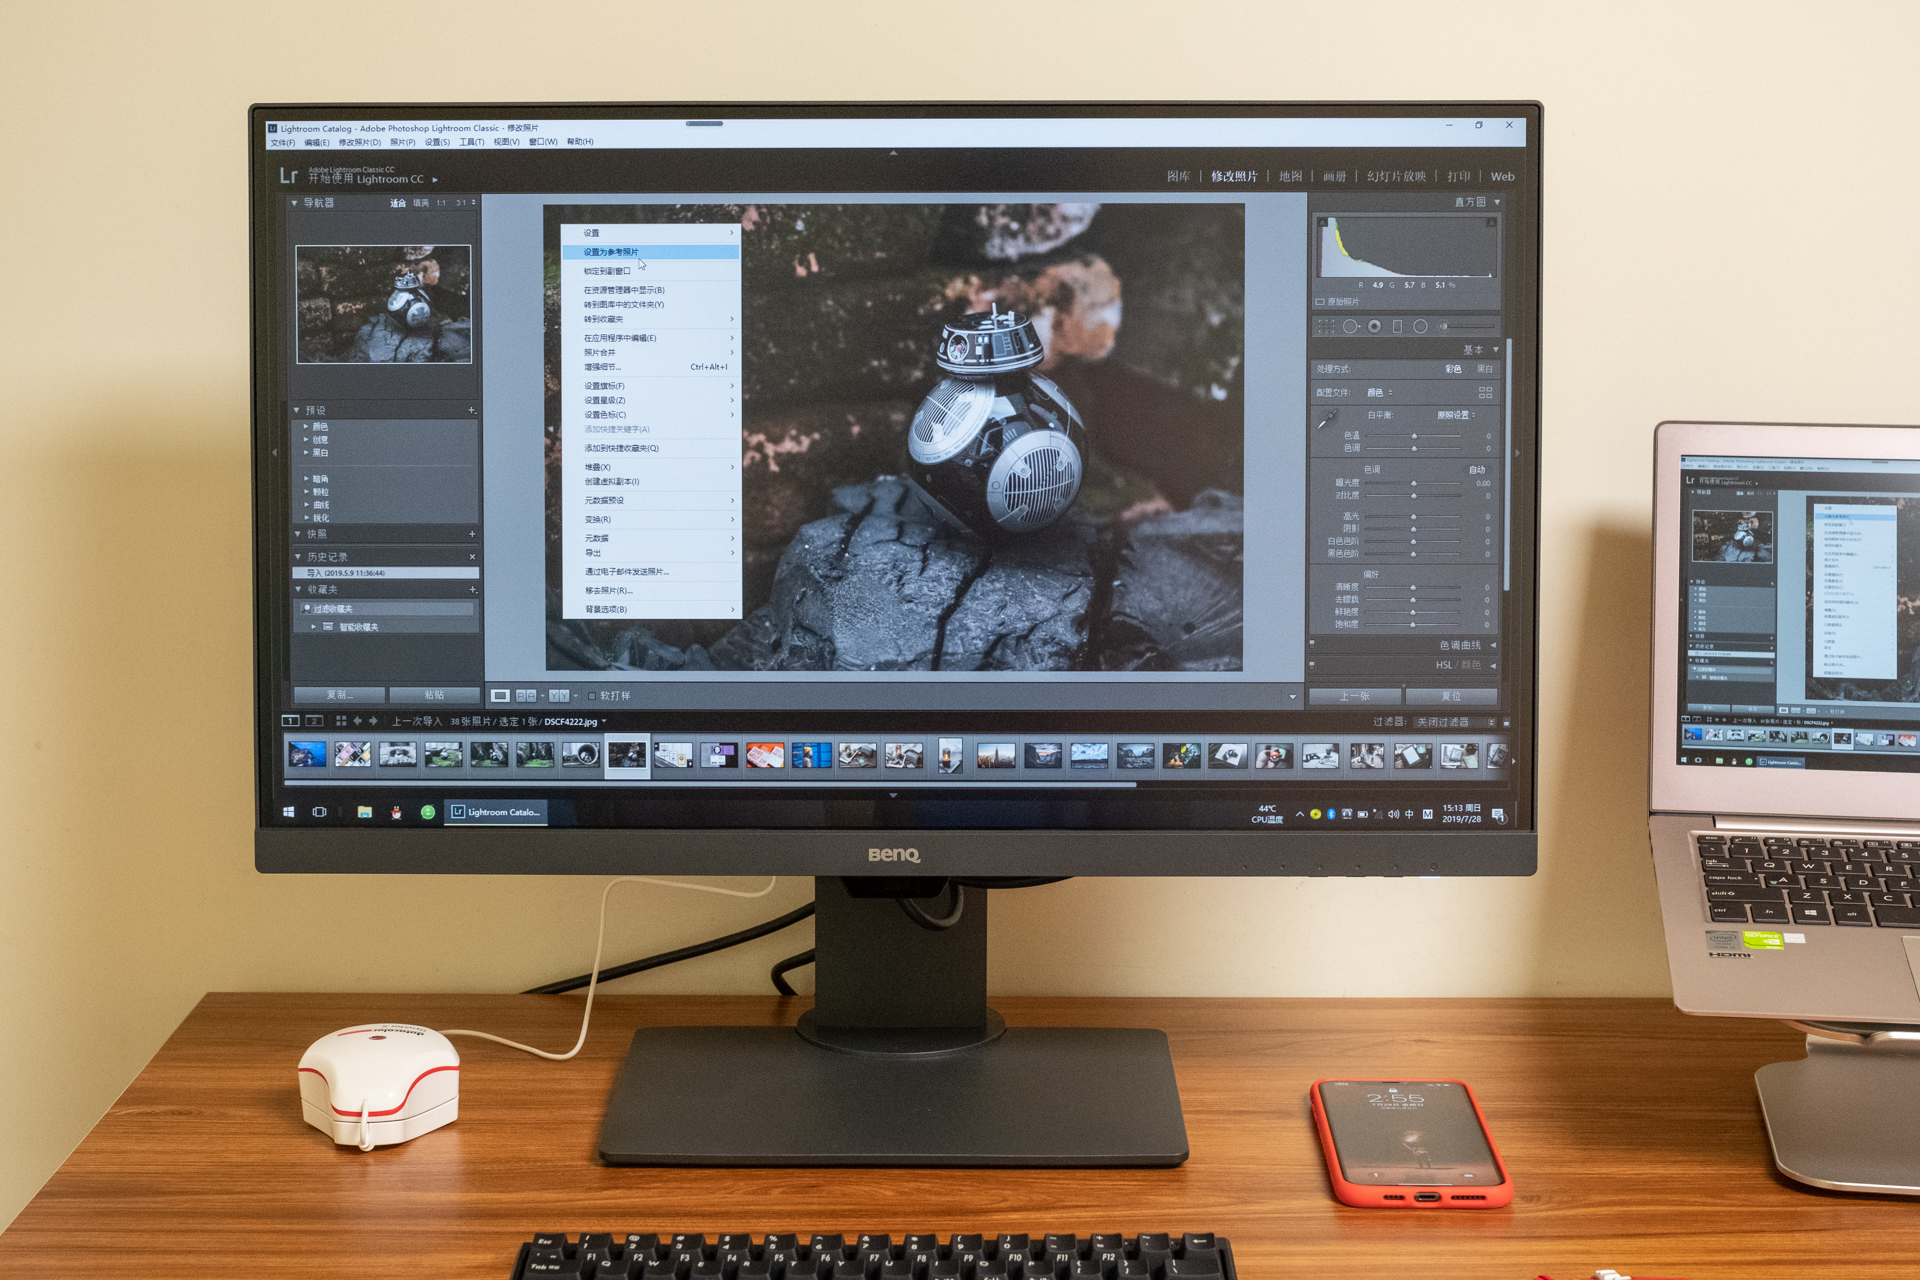Viewport: 1920px width, 1280px height.
Task: Switch treatment to 黑白
Action: [x=1485, y=369]
